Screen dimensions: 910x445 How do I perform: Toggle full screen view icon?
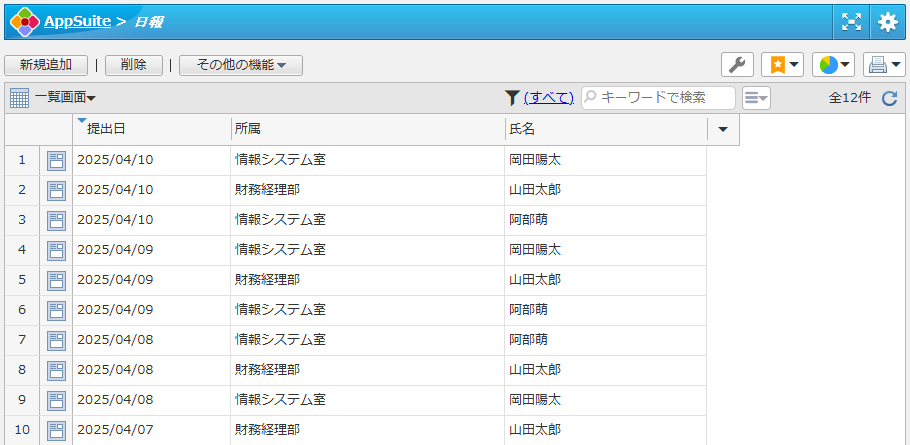pyautogui.click(x=851, y=21)
